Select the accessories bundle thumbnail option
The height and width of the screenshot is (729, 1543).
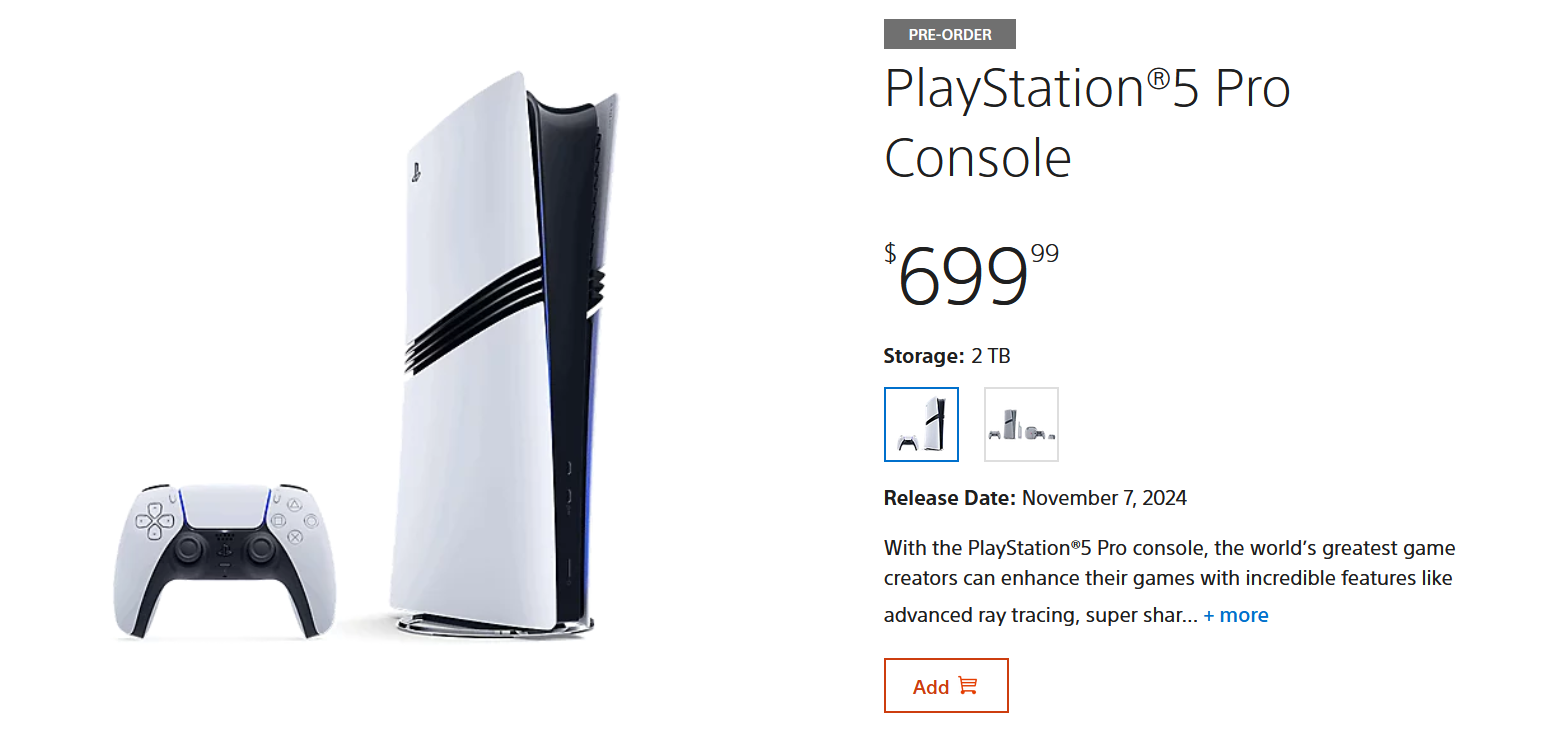pyautogui.click(x=1021, y=424)
